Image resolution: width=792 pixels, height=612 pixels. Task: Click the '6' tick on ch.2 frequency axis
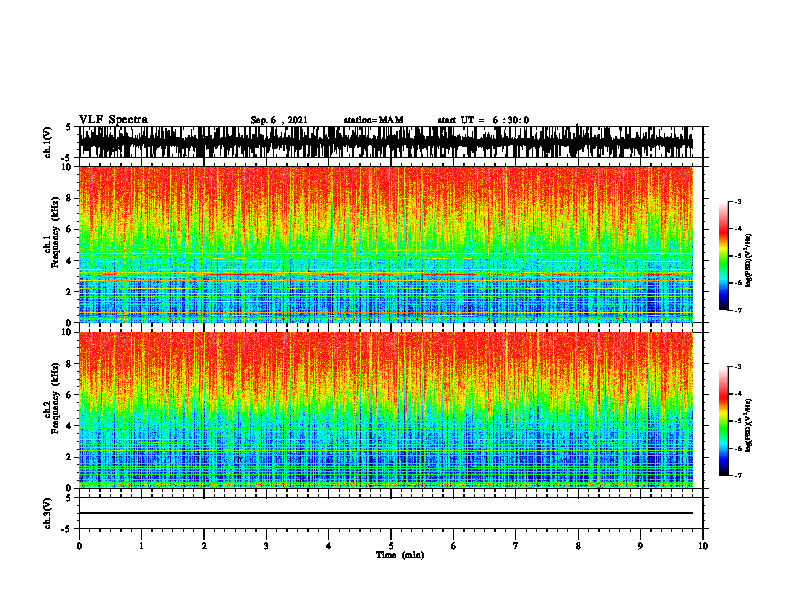[x=70, y=395]
